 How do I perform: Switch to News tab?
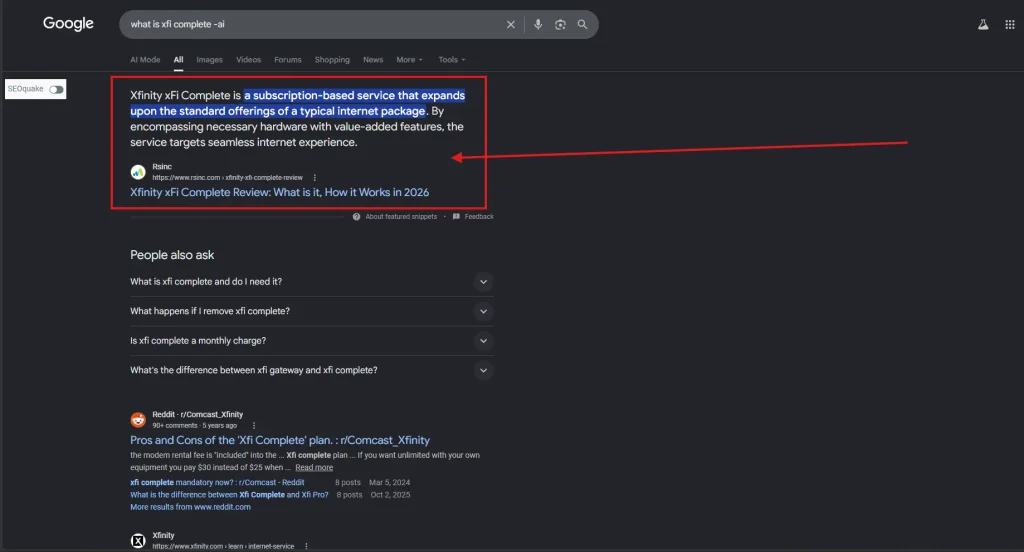pyautogui.click(x=373, y=59)
